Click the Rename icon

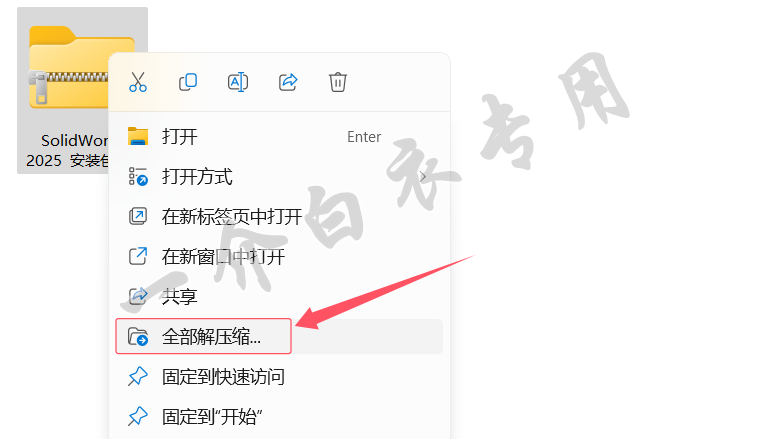pos(238,82)
